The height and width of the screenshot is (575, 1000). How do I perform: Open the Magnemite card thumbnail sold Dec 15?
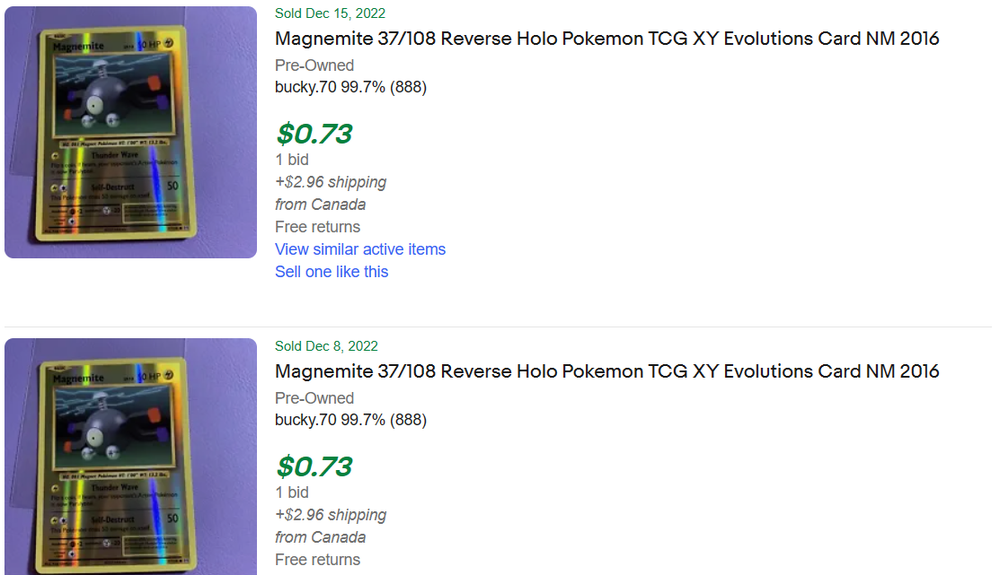click(131, 132)
